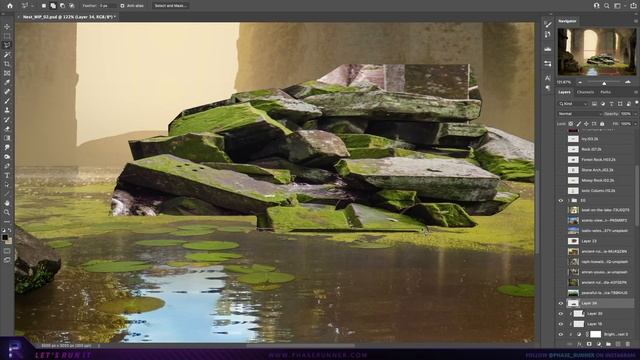Viewport: 640px width, 360px height.
Task: Hide Layer 16 with its eye icon
Action: tap(561, 324)
